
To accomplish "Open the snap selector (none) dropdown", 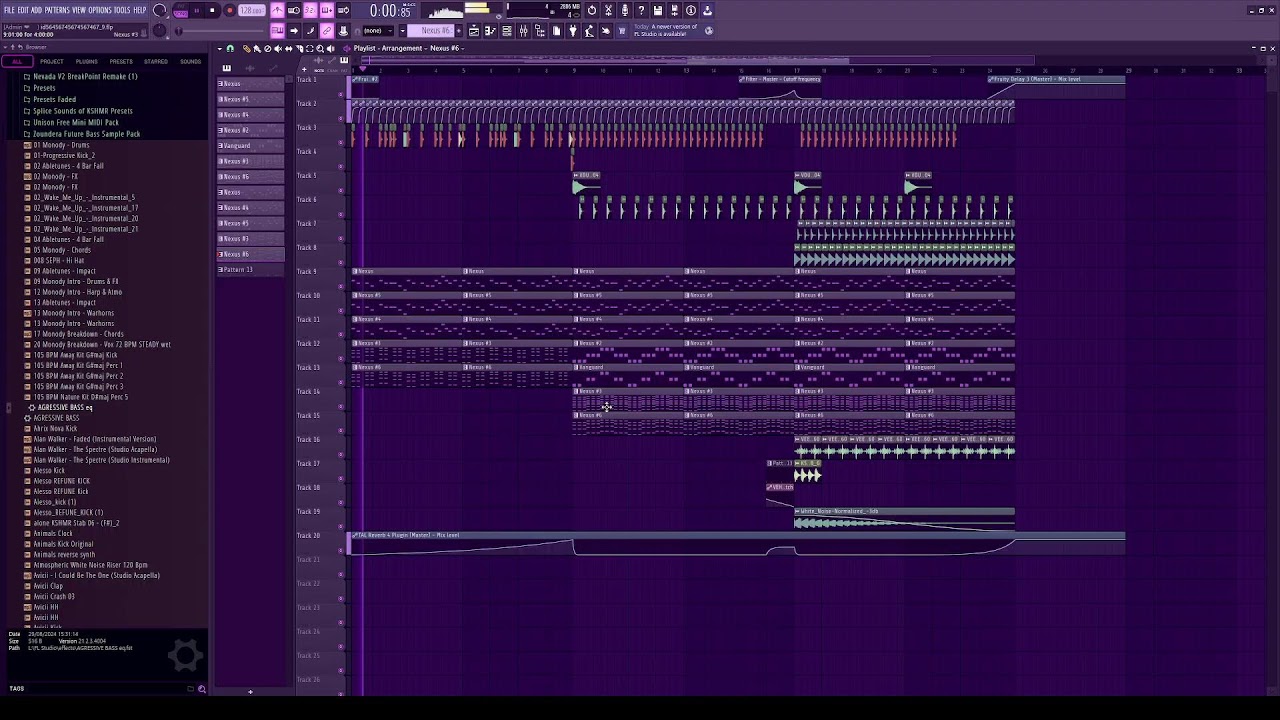I will point(379,29).
